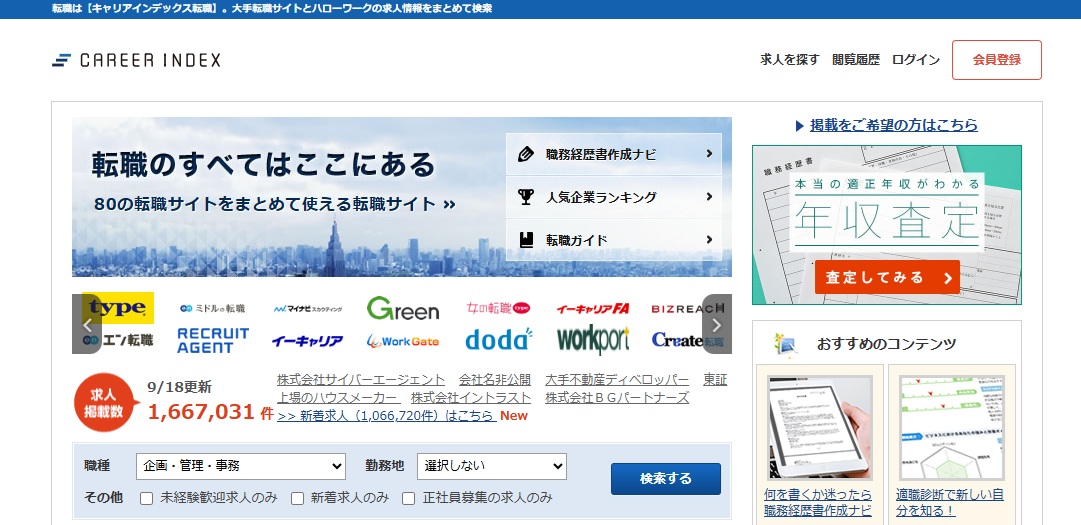
Task: Open the 適職診断で新しい自分を知る！ link
Action: point(950,503)
